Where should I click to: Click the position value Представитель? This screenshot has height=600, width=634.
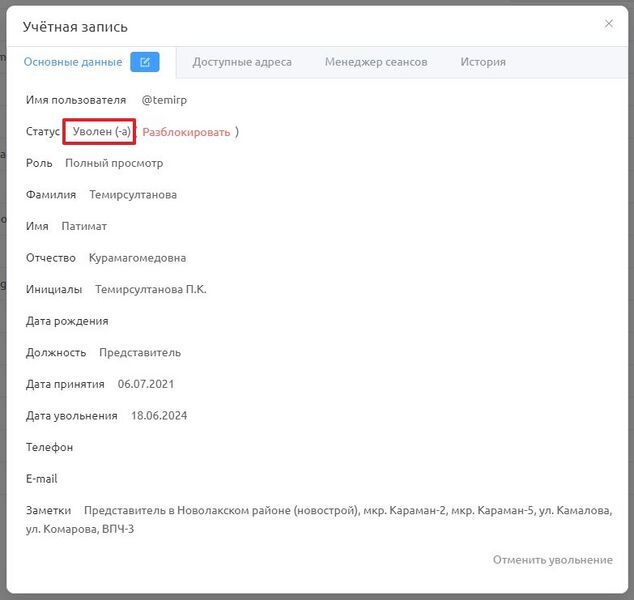(140, 353)
